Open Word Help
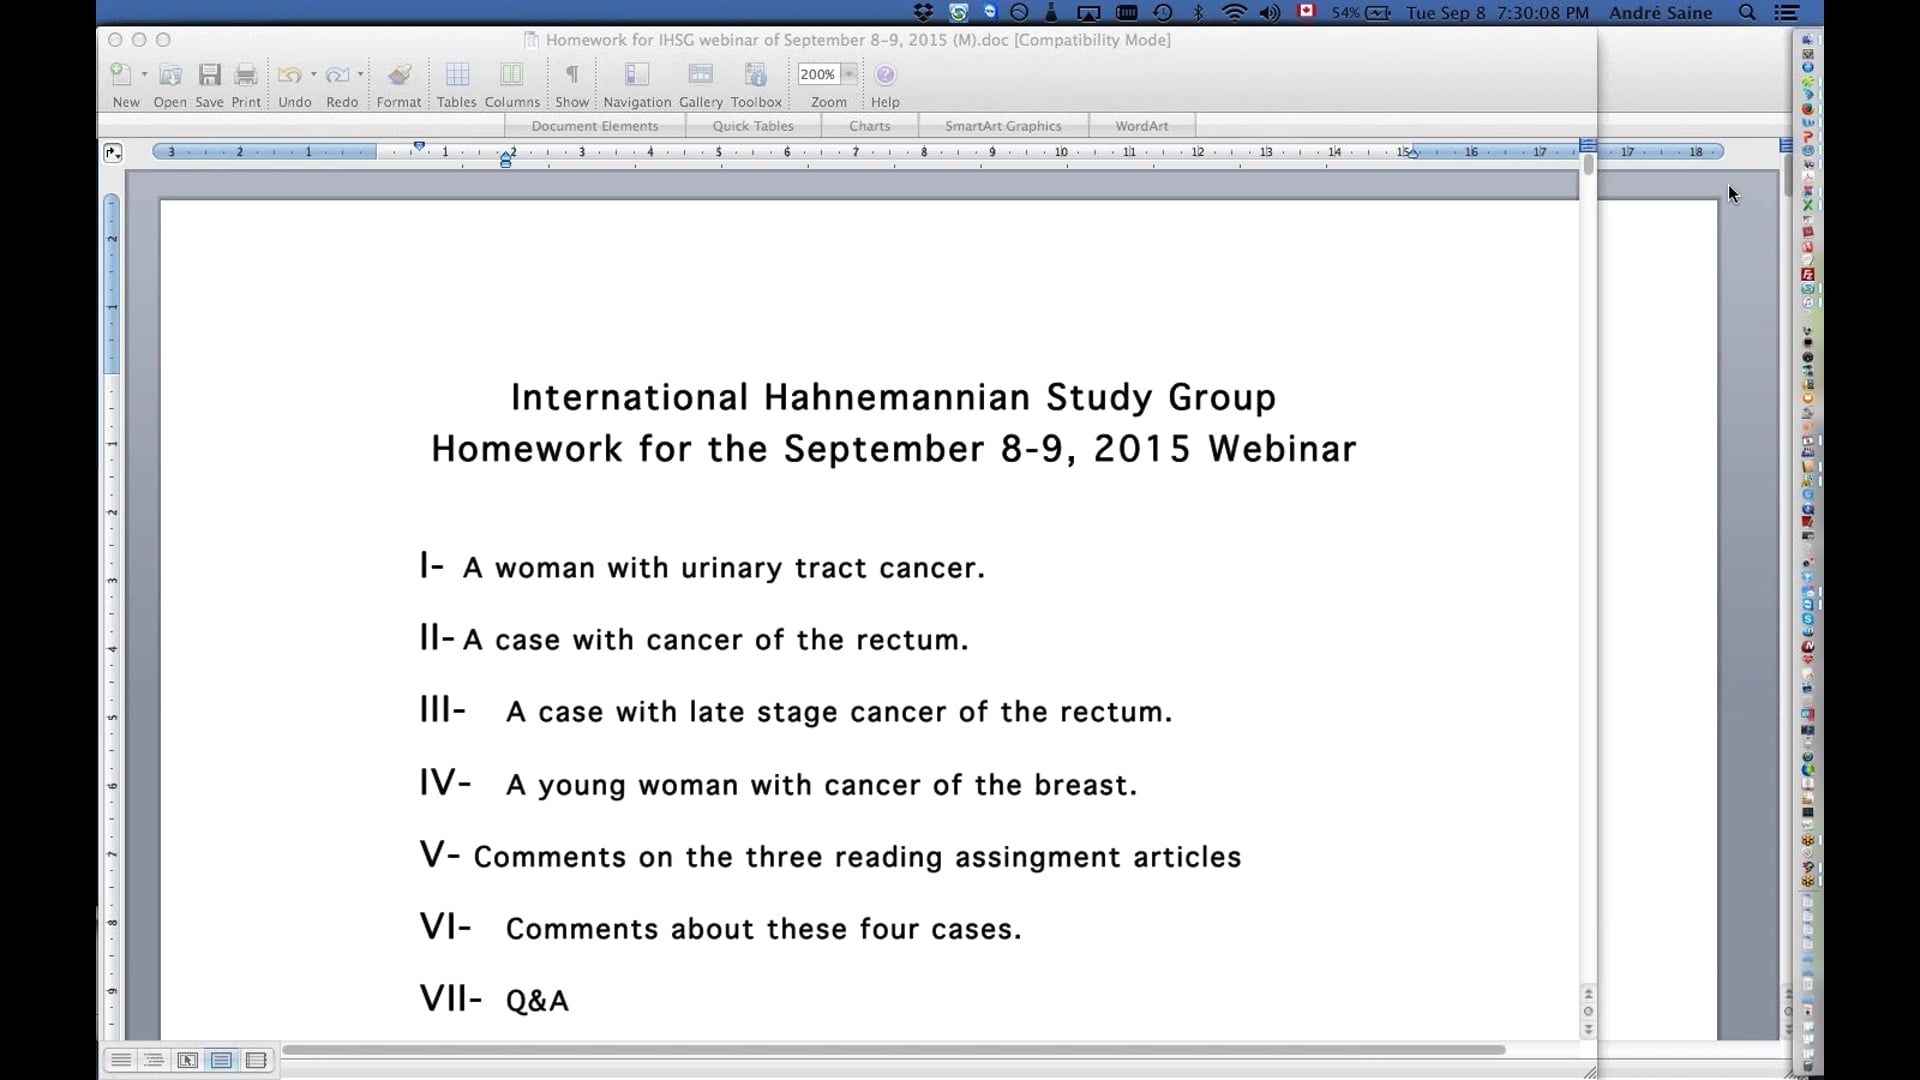Viewport: 1920px width, 1080px height. point(885,74)
